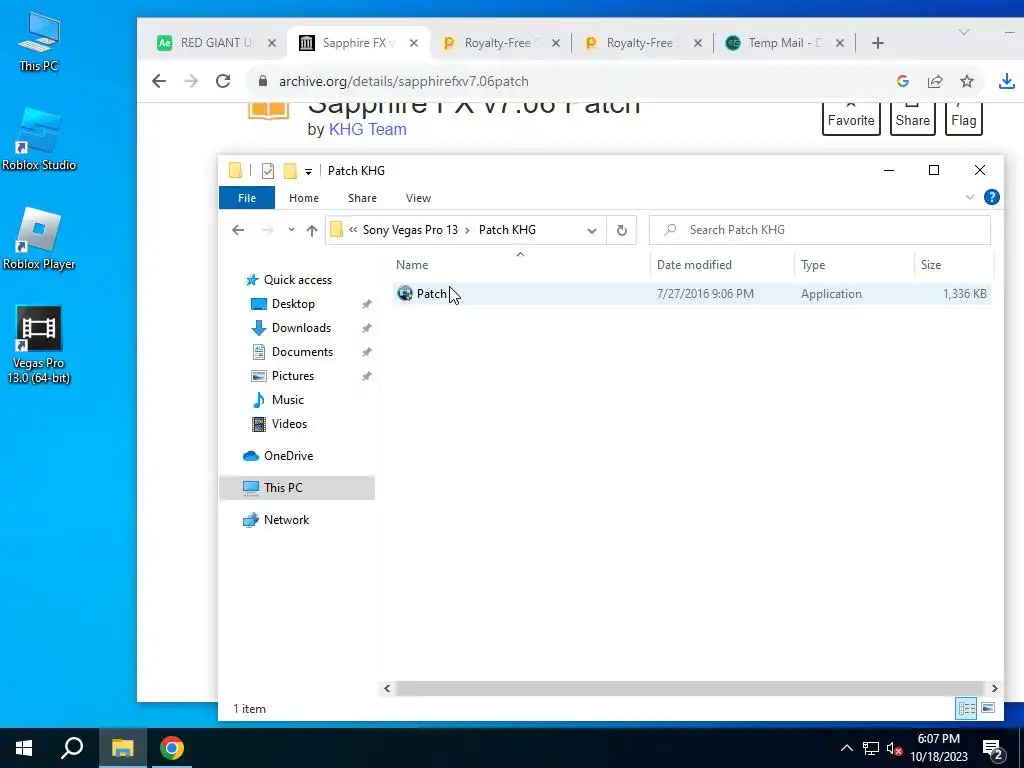
Task: Open the Home ribbon tab
Action: click(x=304, y=198)
